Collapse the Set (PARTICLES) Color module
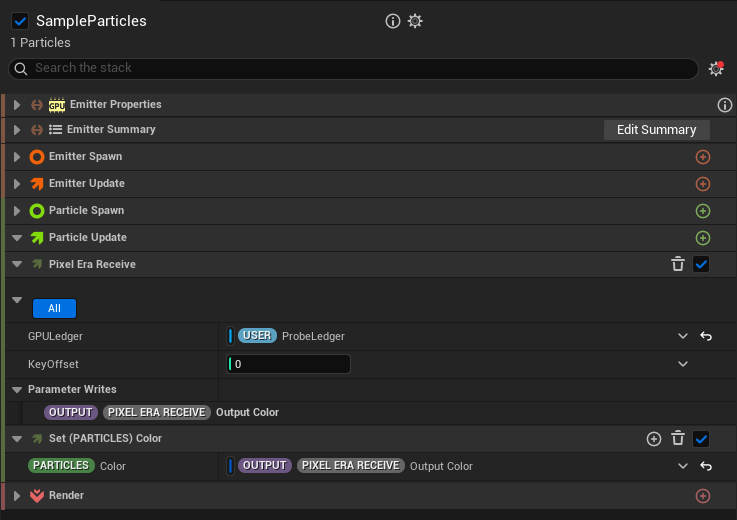The width and height of the screenshot is (737, 520). (17, 439)
